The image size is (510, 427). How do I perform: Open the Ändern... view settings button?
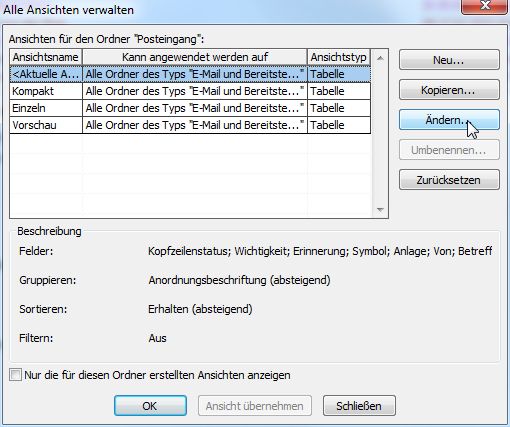point(449,120)
